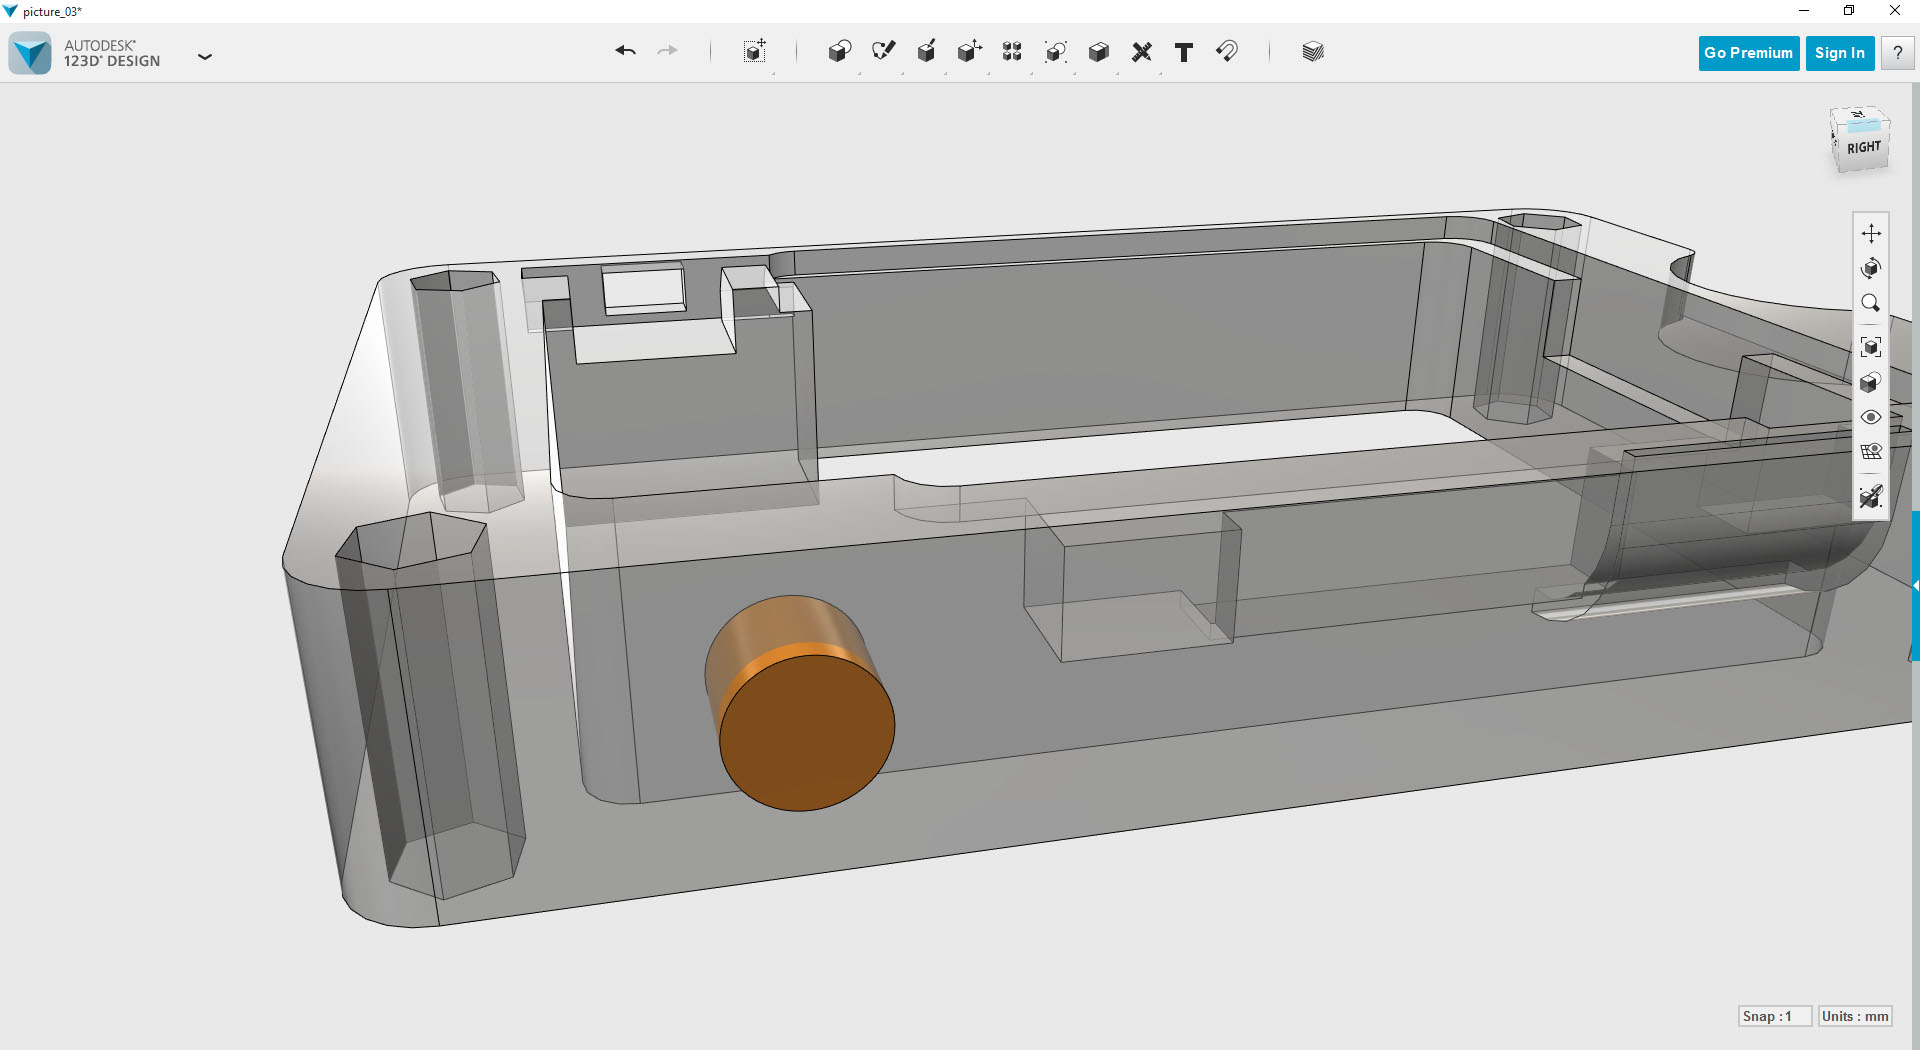The height and width of the screenshot is (1050, 1920).
Task: Select the Text tool
Action: pyautogui.click(x=1184, y=52)
